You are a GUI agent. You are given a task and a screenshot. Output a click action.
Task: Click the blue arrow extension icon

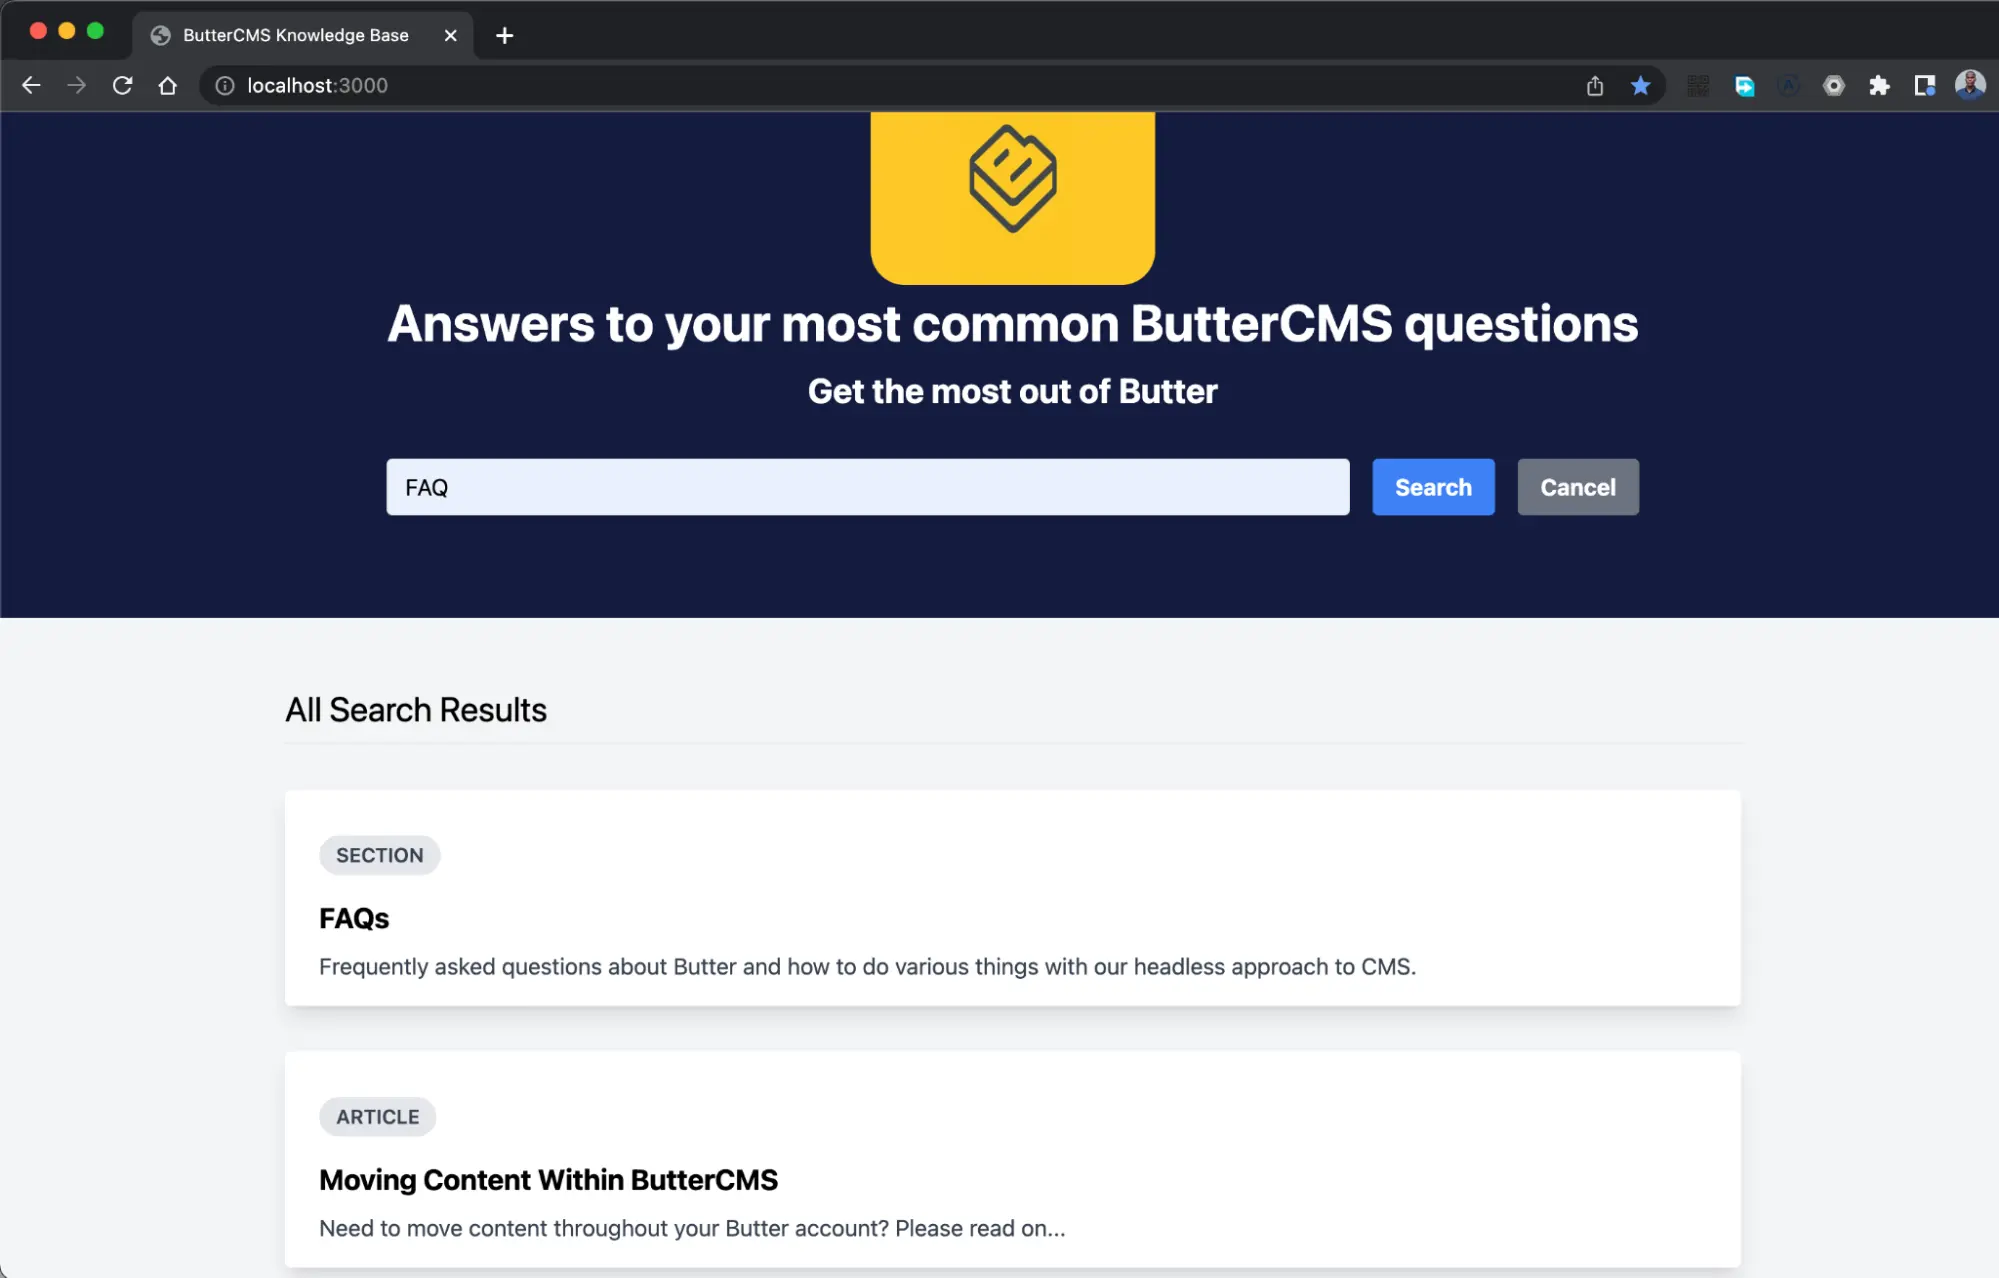point(1744,86)
